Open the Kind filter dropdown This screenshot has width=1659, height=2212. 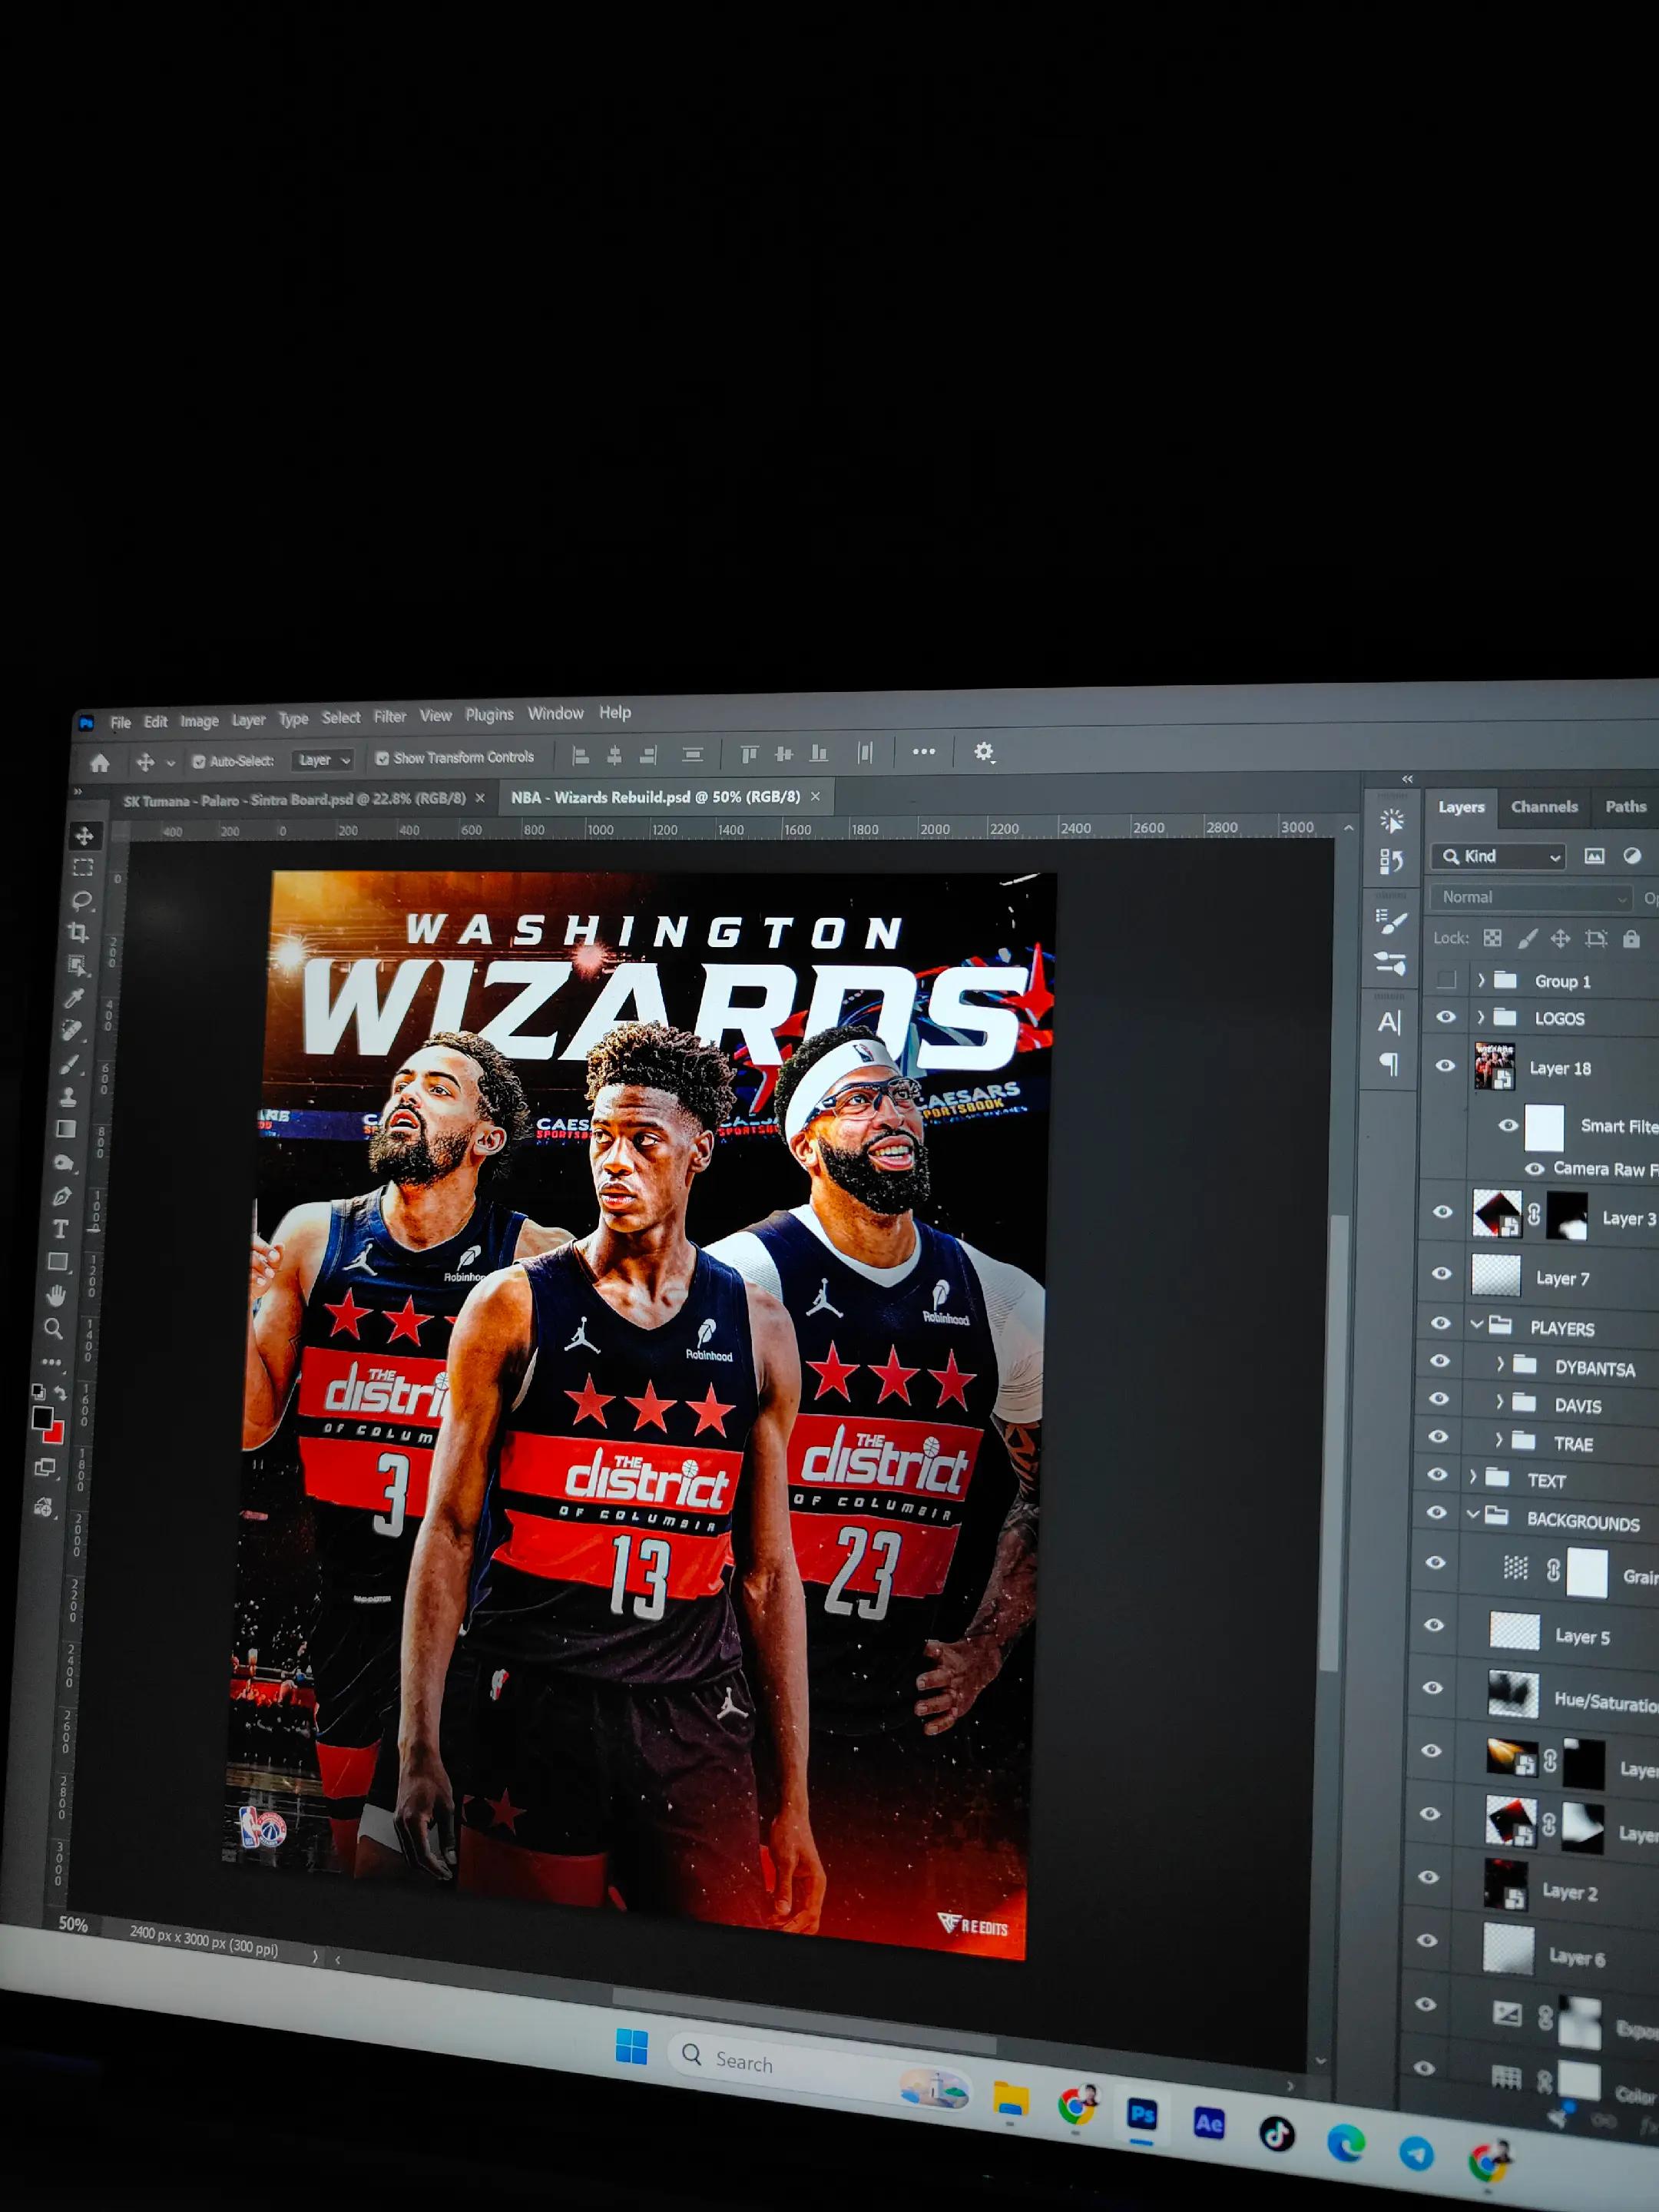tap(1499, 856)
